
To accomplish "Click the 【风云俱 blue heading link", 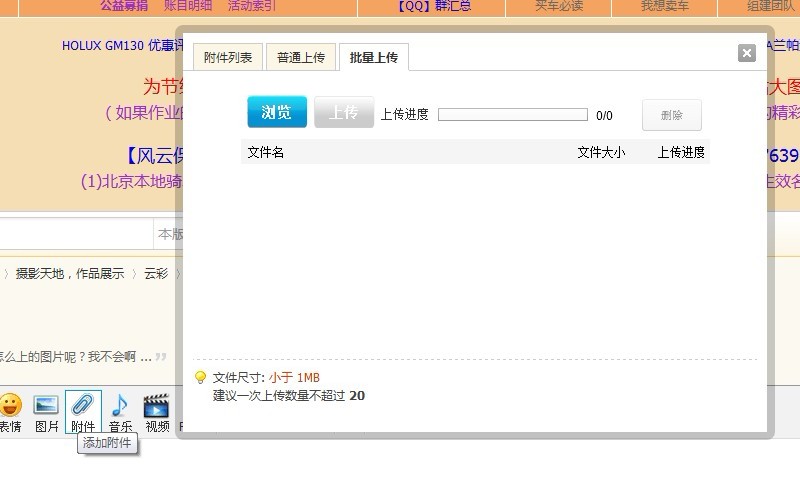I will tap(154, 156).
